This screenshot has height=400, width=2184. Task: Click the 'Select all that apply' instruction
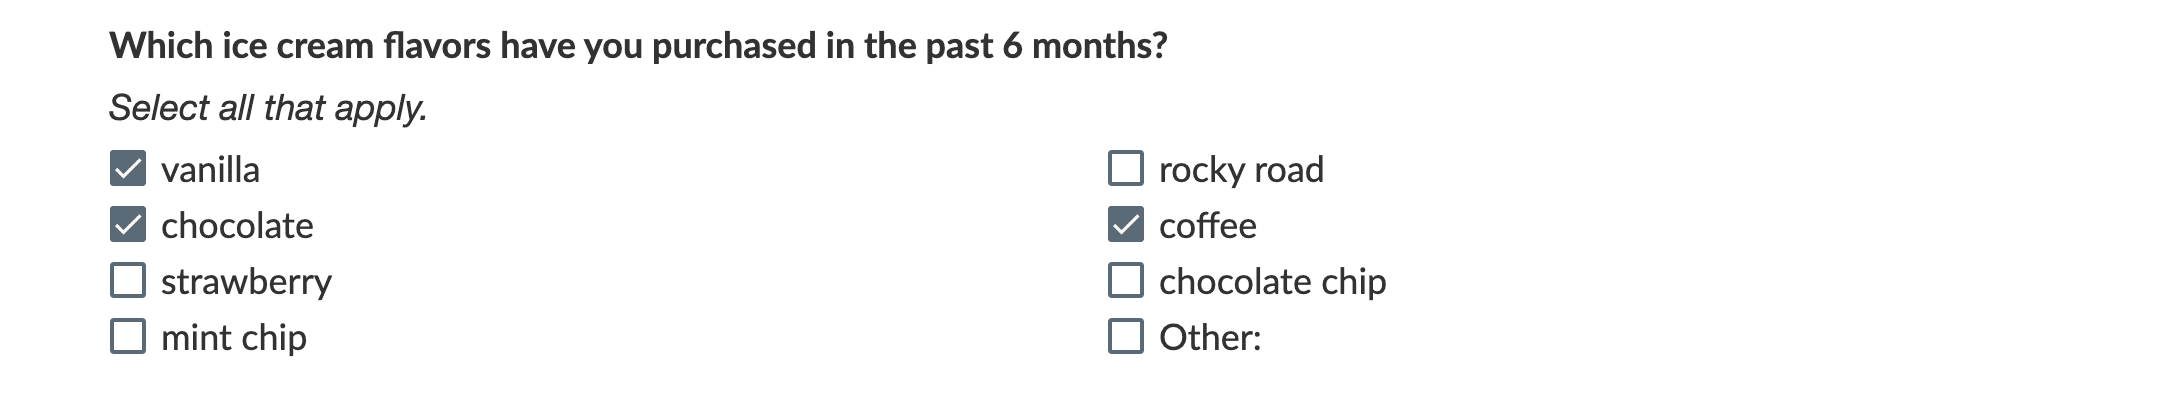coord(268,108)
